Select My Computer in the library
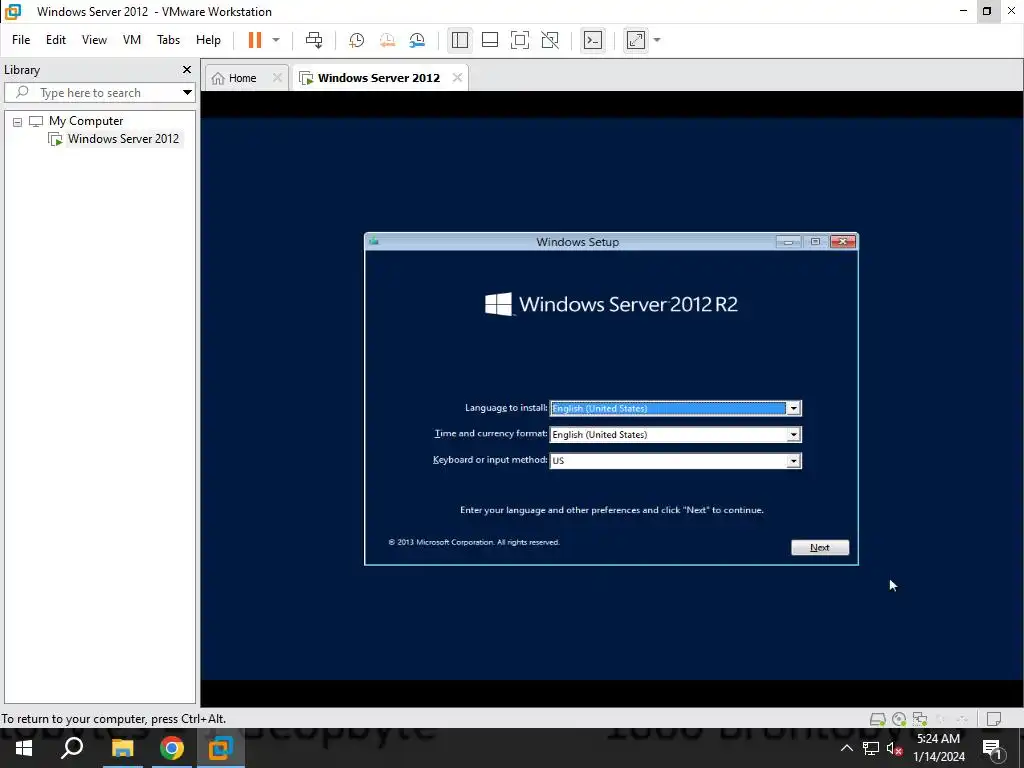 point(86,121)
